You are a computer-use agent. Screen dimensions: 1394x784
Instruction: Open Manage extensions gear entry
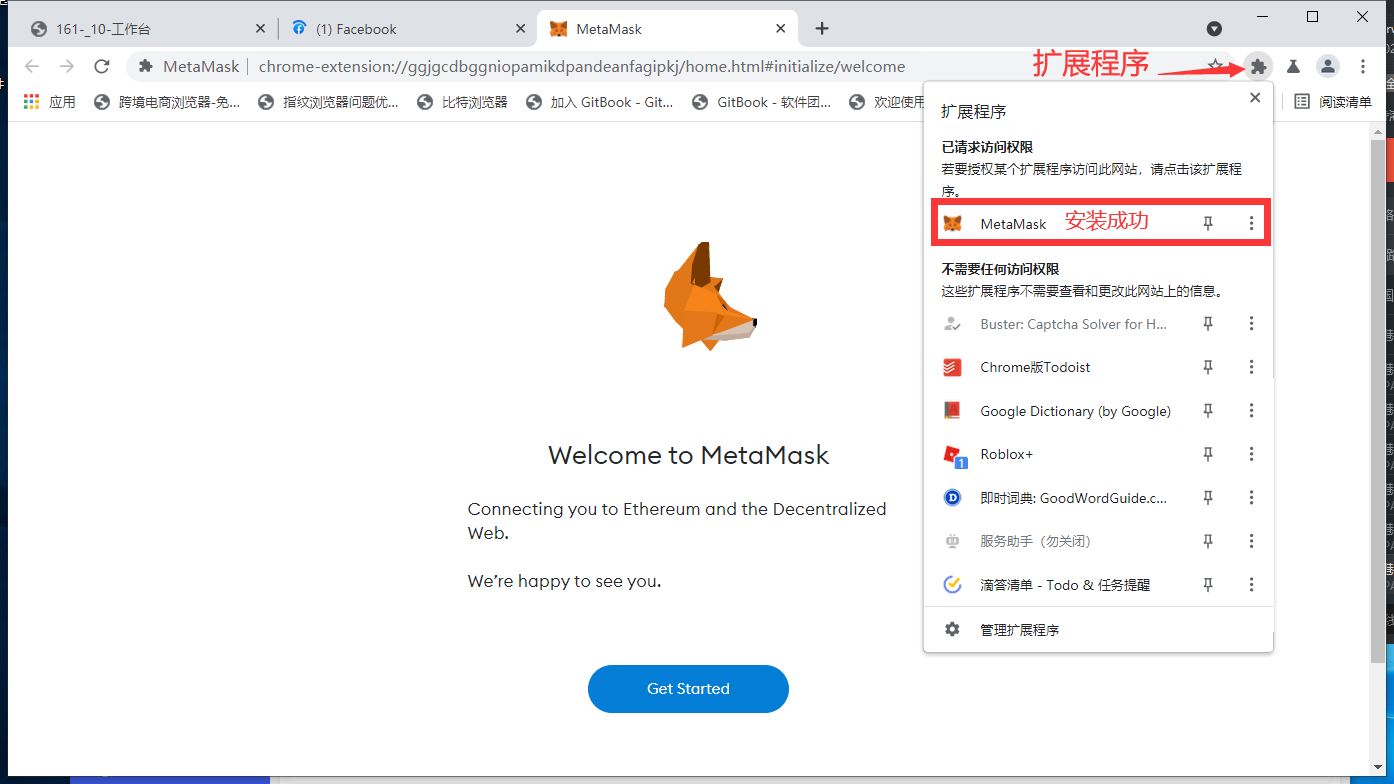(x=1019, y=630)
